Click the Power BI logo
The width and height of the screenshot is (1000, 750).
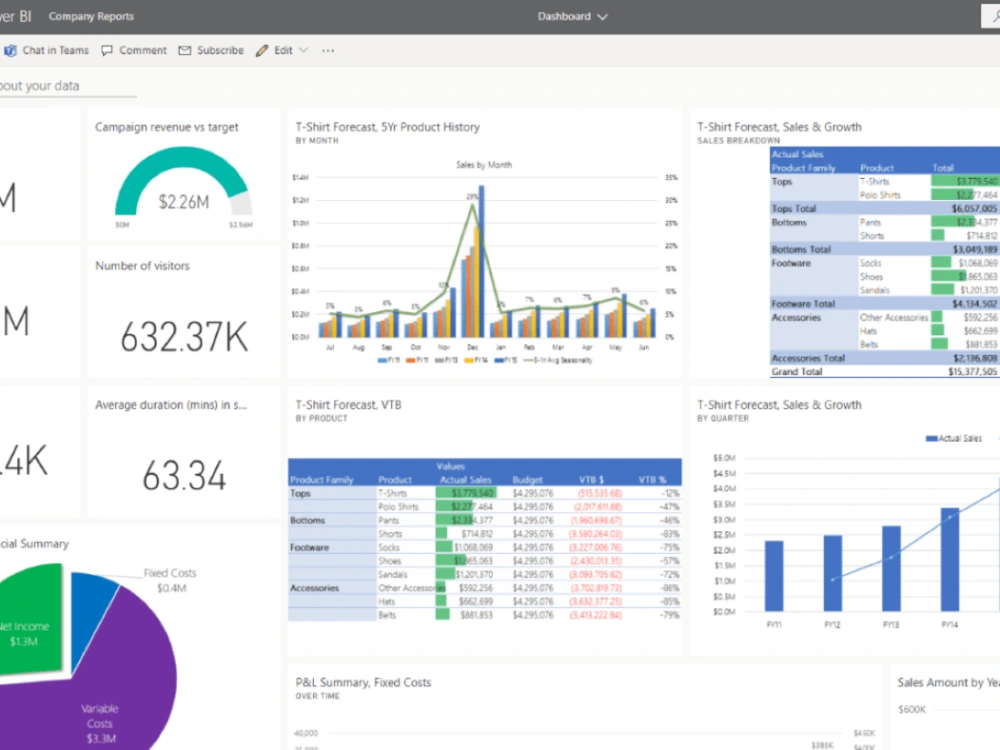click(13, 16)
